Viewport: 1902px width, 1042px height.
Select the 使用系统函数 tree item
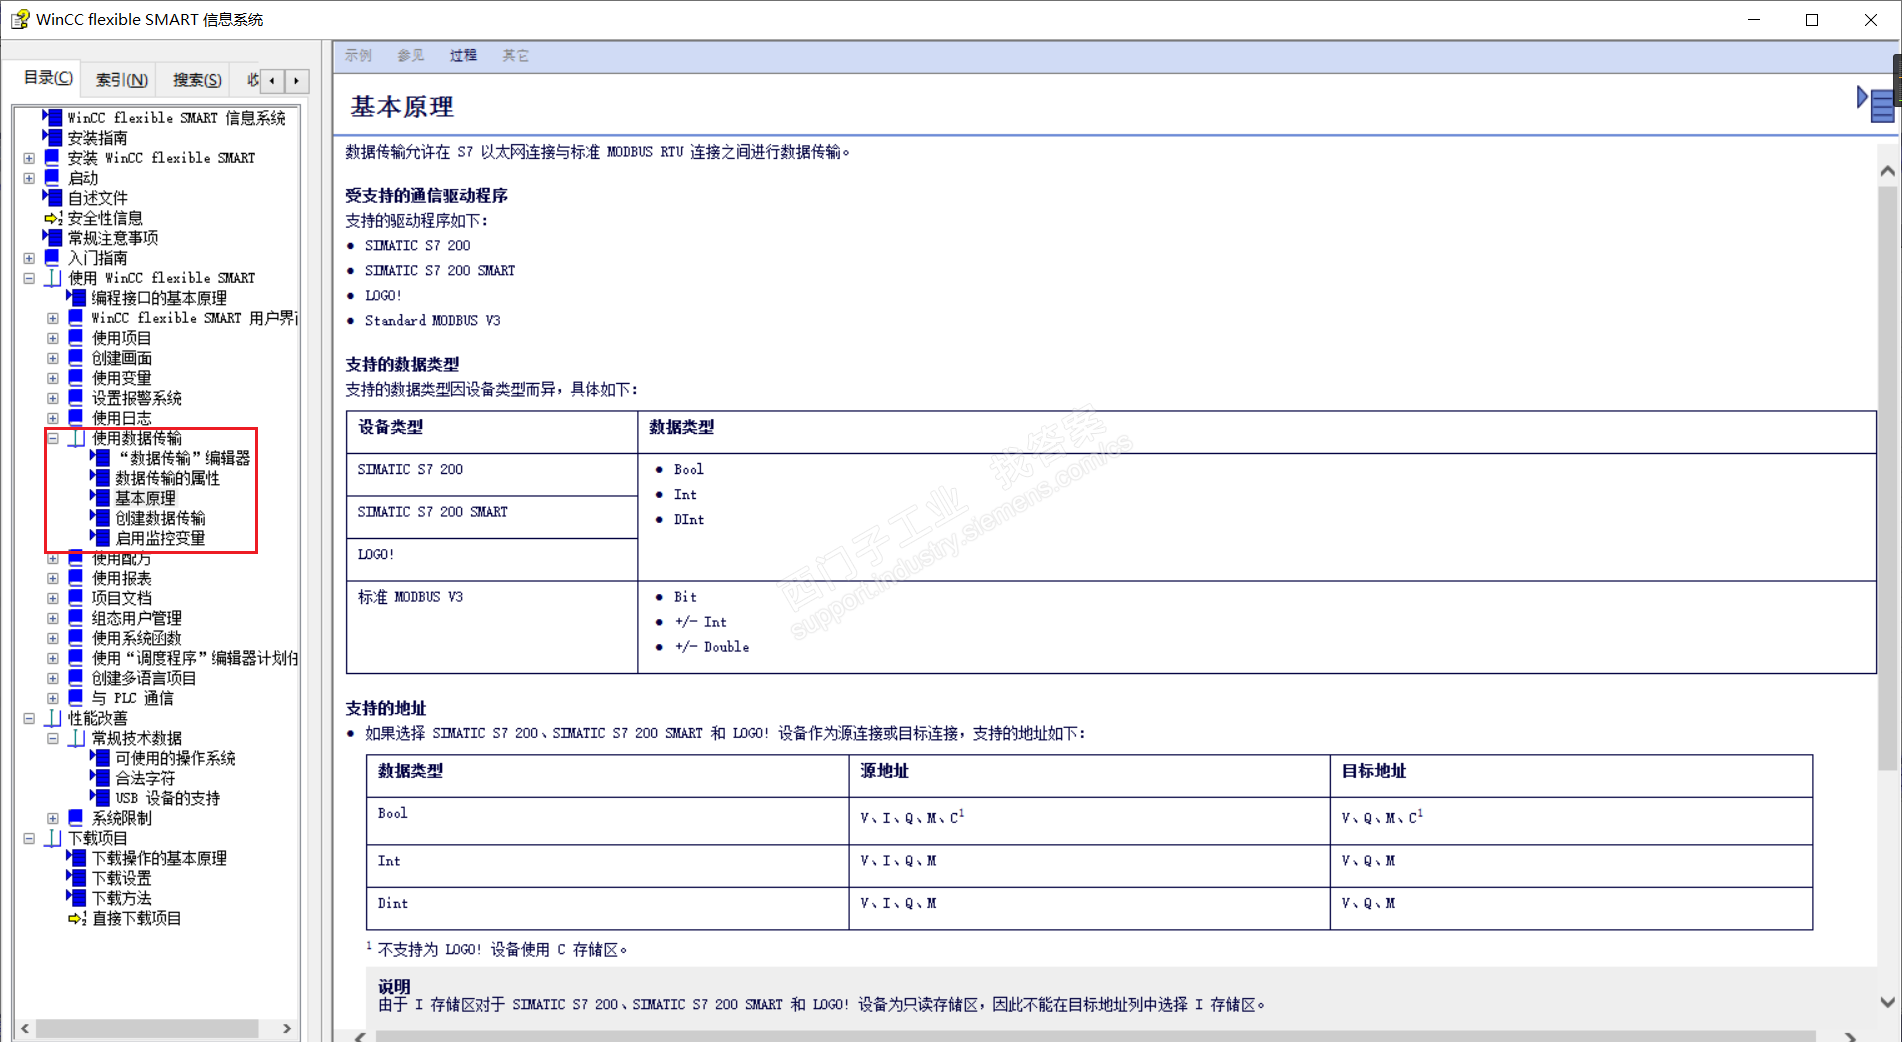pyautogui.click(x=137, y=638)
